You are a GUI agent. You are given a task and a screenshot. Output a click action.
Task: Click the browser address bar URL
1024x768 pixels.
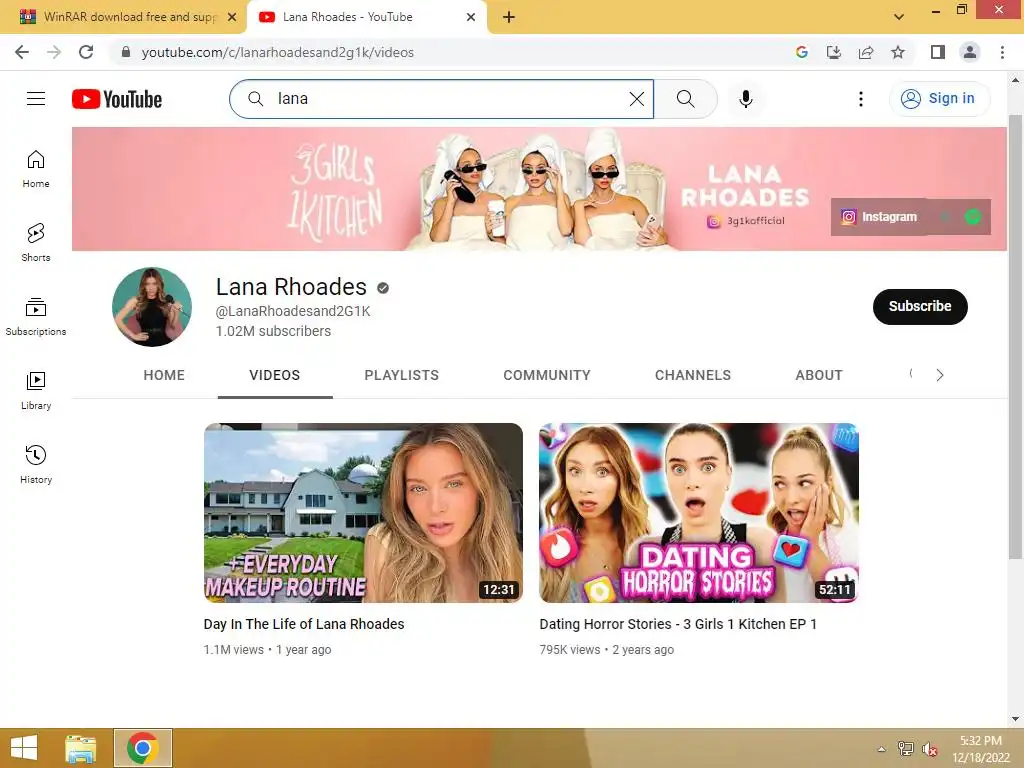point(278,52)
